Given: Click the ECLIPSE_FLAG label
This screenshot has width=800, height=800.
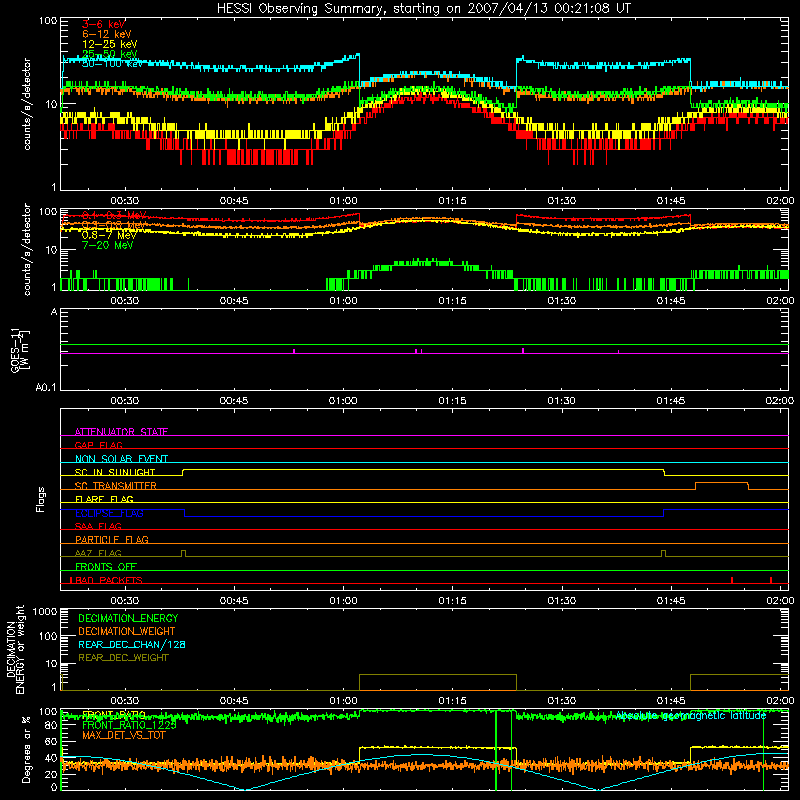Looking at the screenshot, I should click(x=109, y=513).
